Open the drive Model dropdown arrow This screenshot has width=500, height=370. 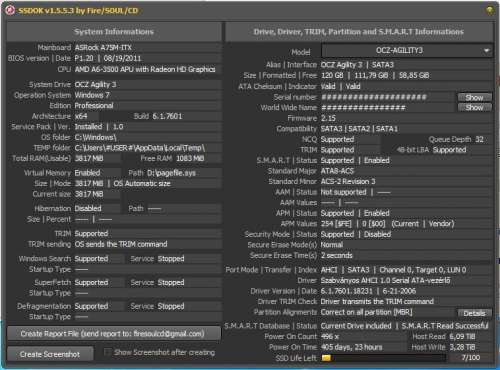point(486,51)
